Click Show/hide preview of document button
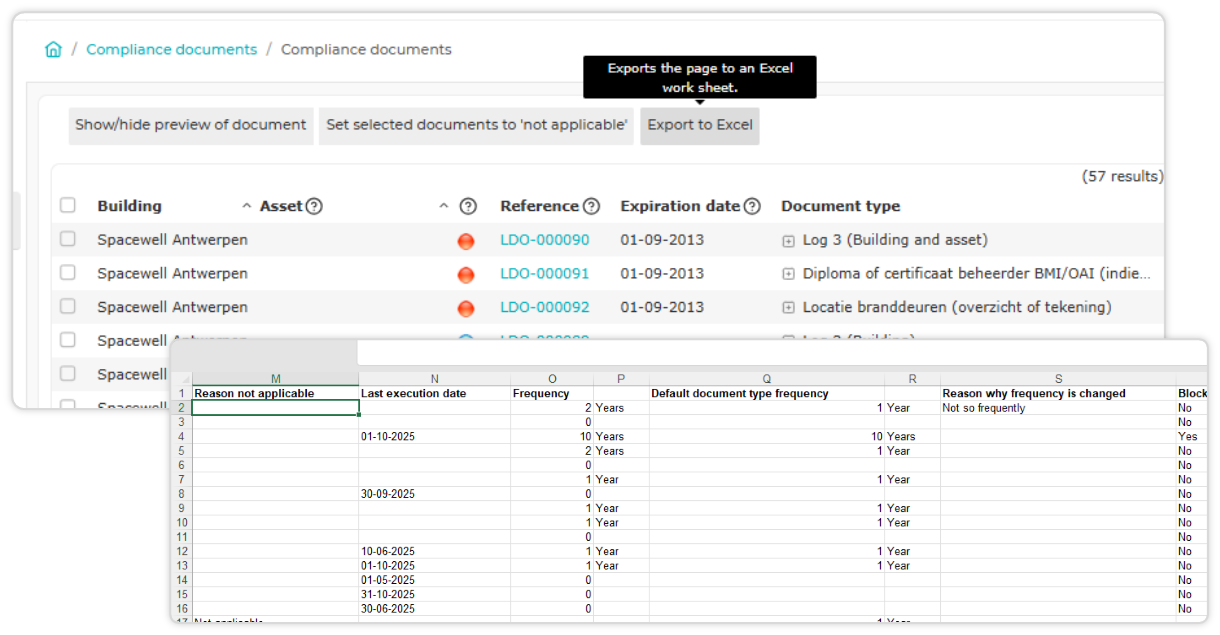This screenshot has width=1220, height=635. point(191,126)
